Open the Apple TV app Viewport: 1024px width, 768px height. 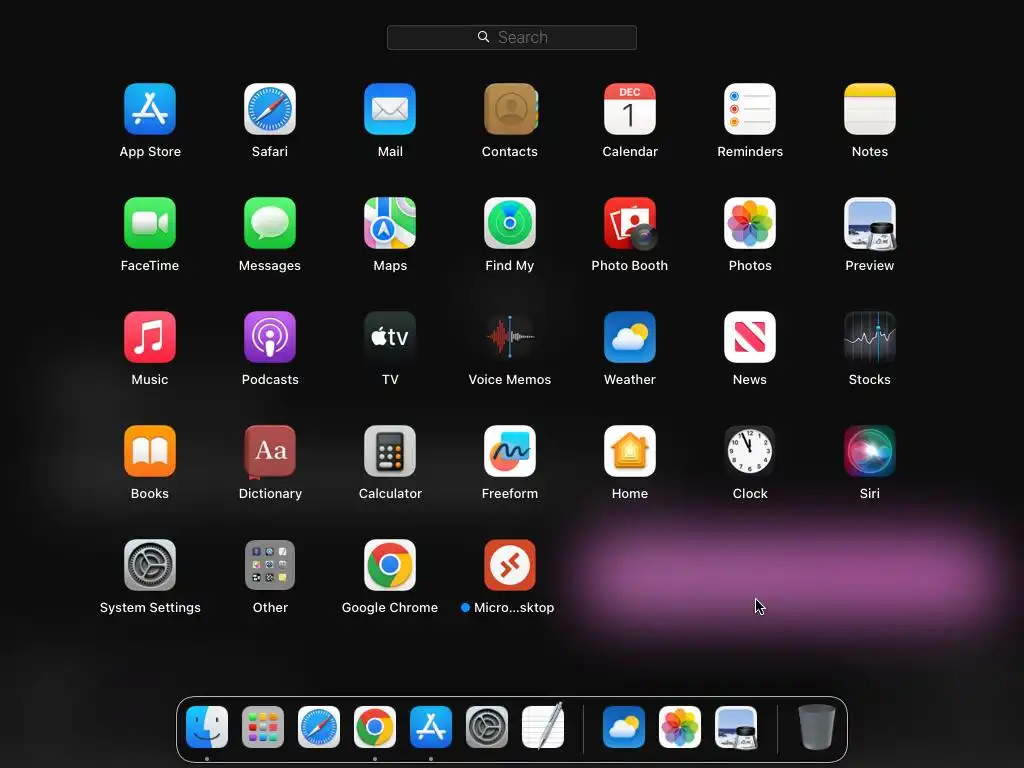click(x=390, y=337)
